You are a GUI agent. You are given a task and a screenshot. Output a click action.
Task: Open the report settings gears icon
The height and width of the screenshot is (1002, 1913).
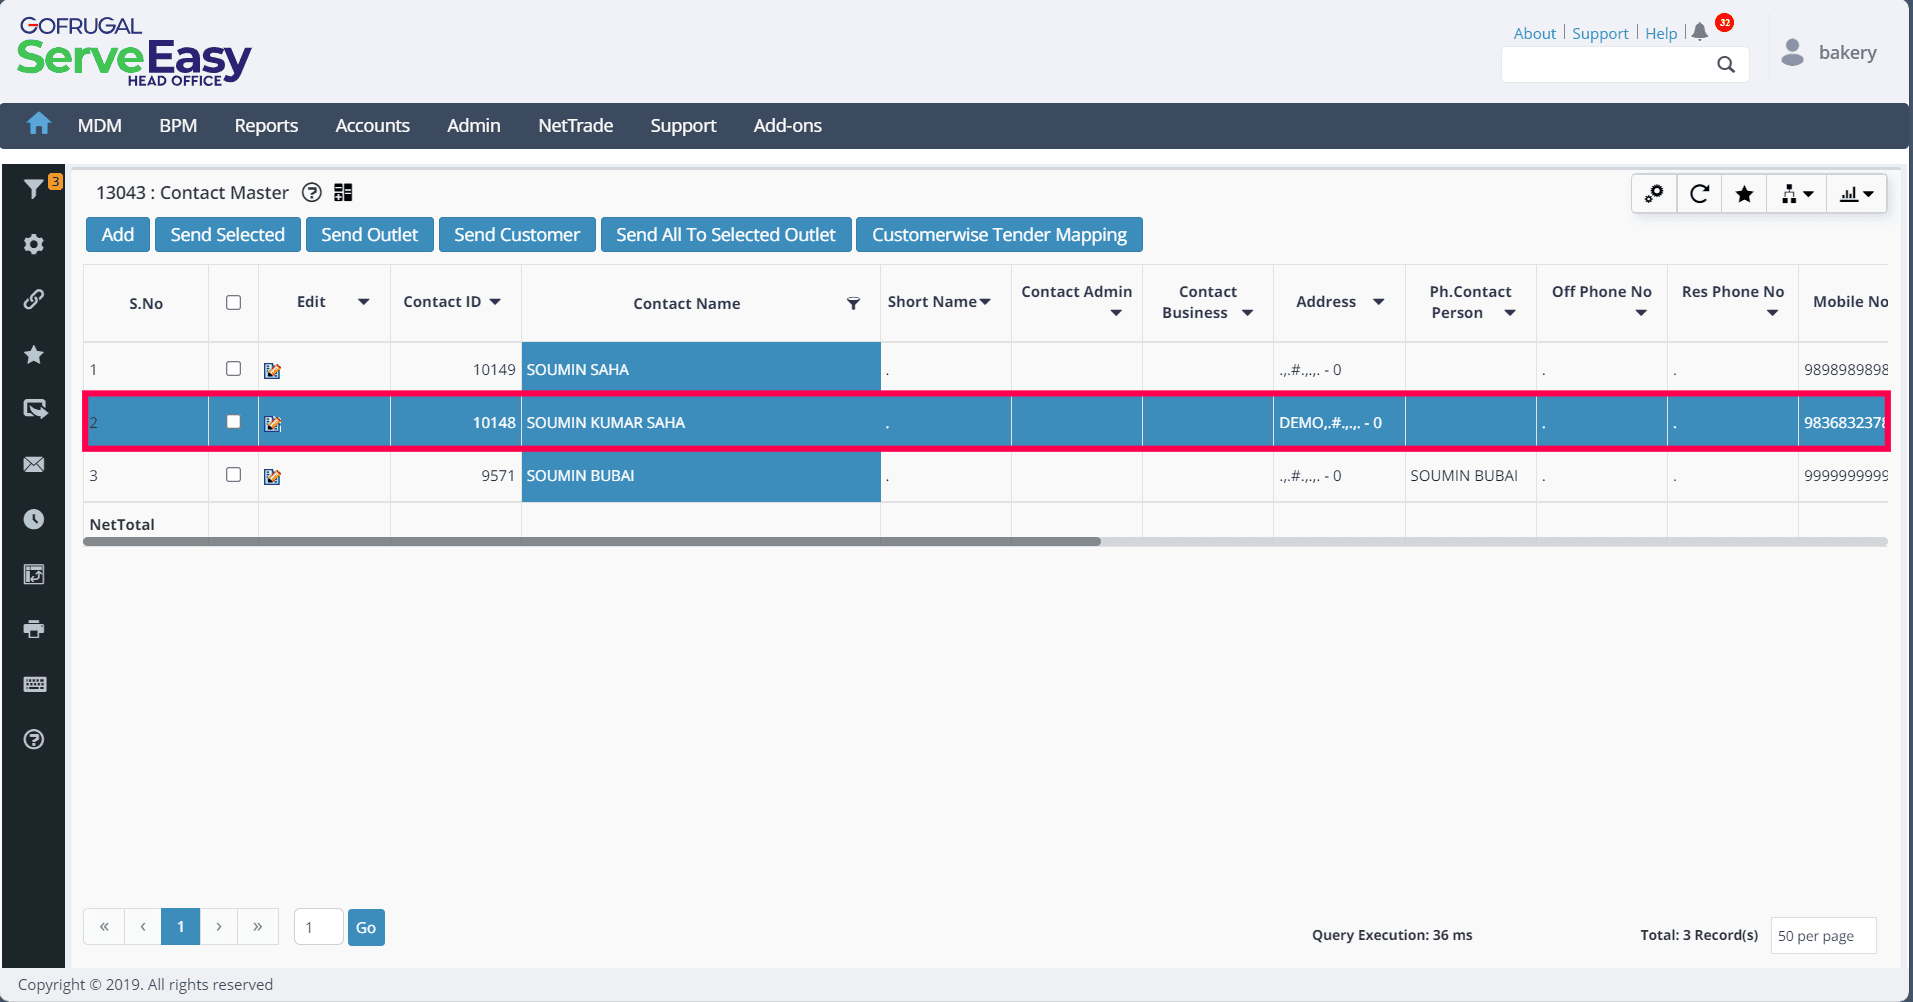1654,193
